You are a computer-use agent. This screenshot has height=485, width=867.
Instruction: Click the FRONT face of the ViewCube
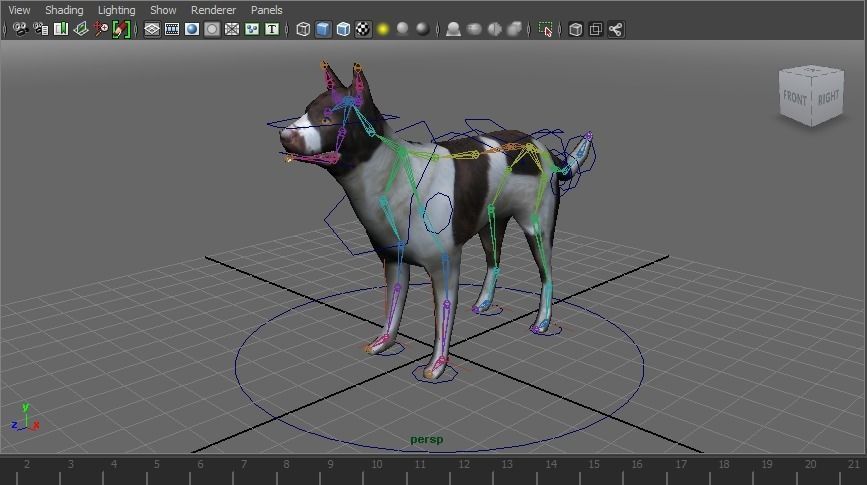(795, 98)
